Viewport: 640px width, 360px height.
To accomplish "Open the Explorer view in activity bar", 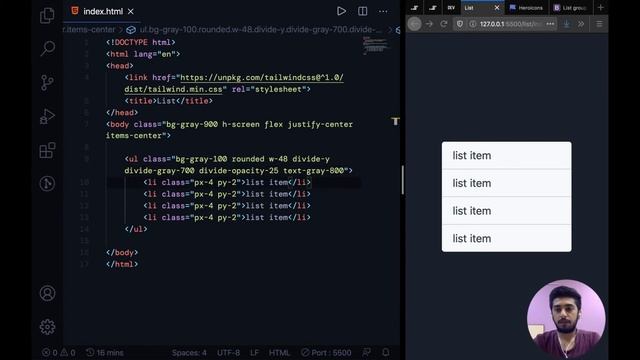I will [x=47, y=16].
